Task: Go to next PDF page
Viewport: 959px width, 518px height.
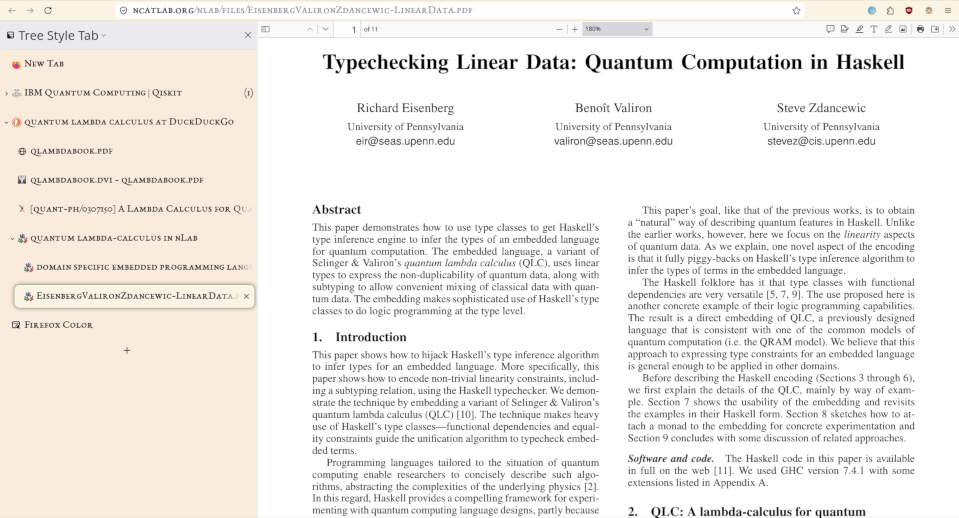Action: tap(325, 29)
